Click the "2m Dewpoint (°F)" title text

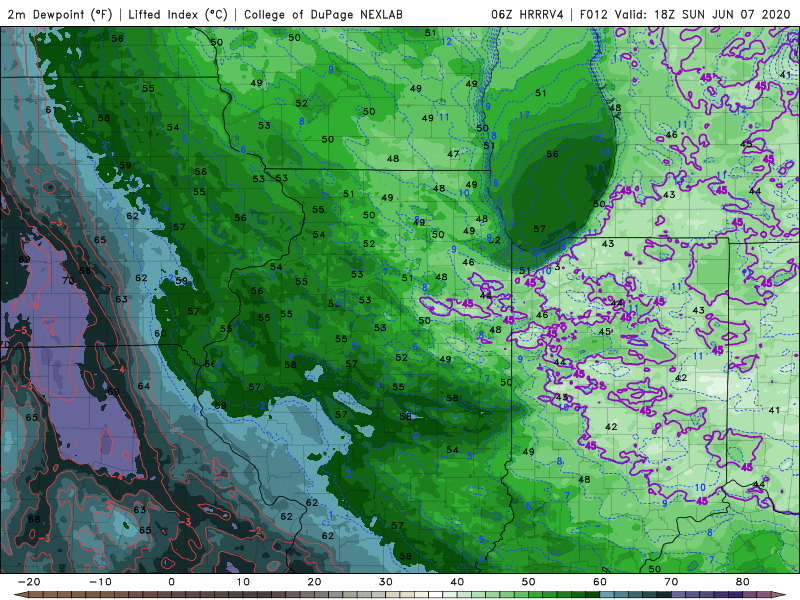(x=59, y=14)
